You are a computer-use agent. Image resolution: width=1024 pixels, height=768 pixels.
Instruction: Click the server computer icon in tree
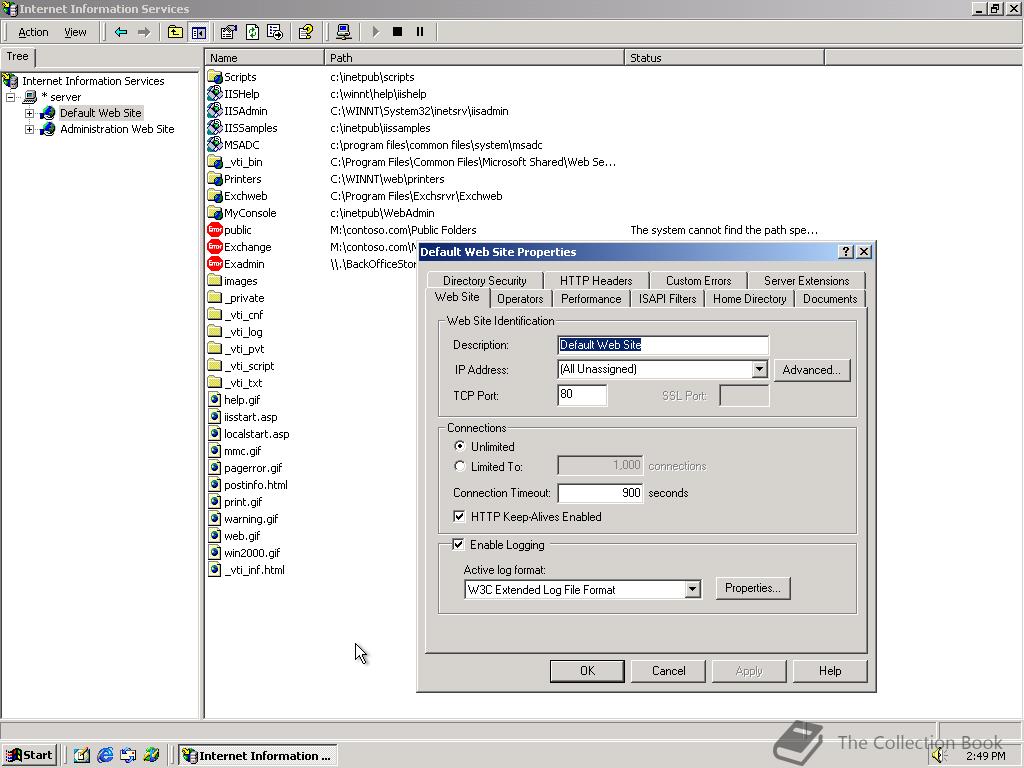click(31, 97)
